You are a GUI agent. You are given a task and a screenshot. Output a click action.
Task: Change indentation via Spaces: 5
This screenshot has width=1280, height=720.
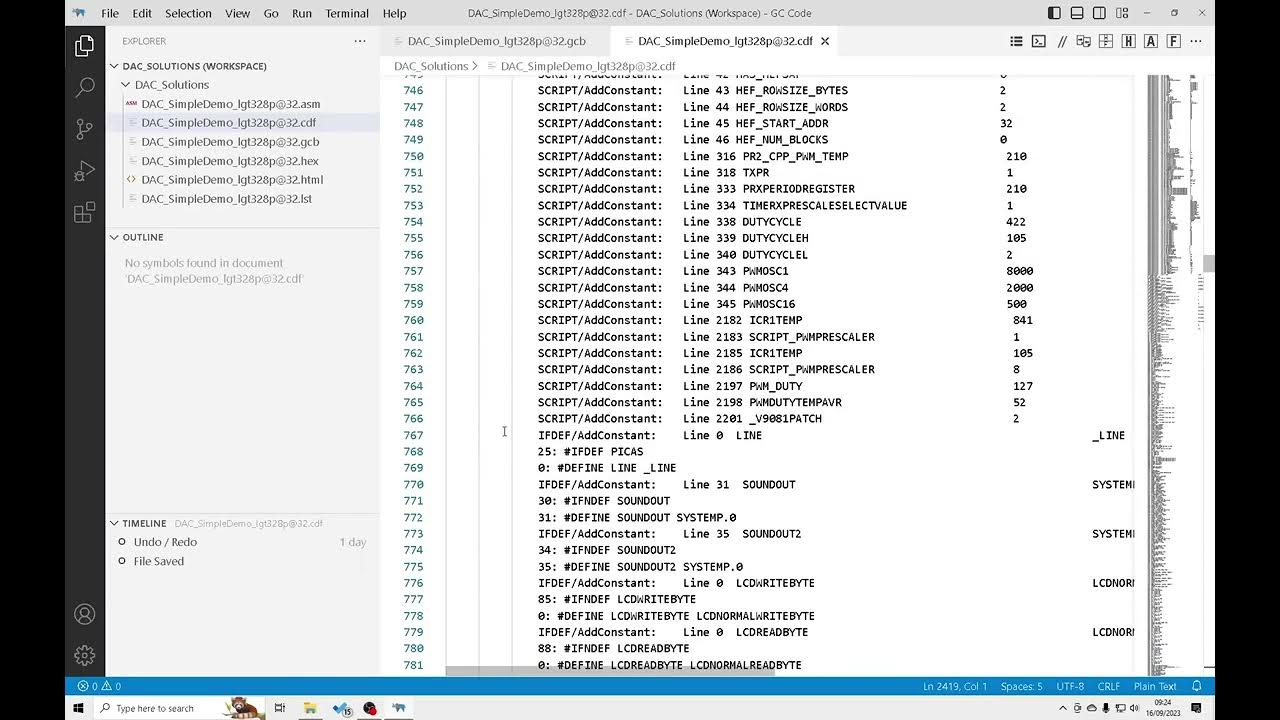coord(1021,686)
